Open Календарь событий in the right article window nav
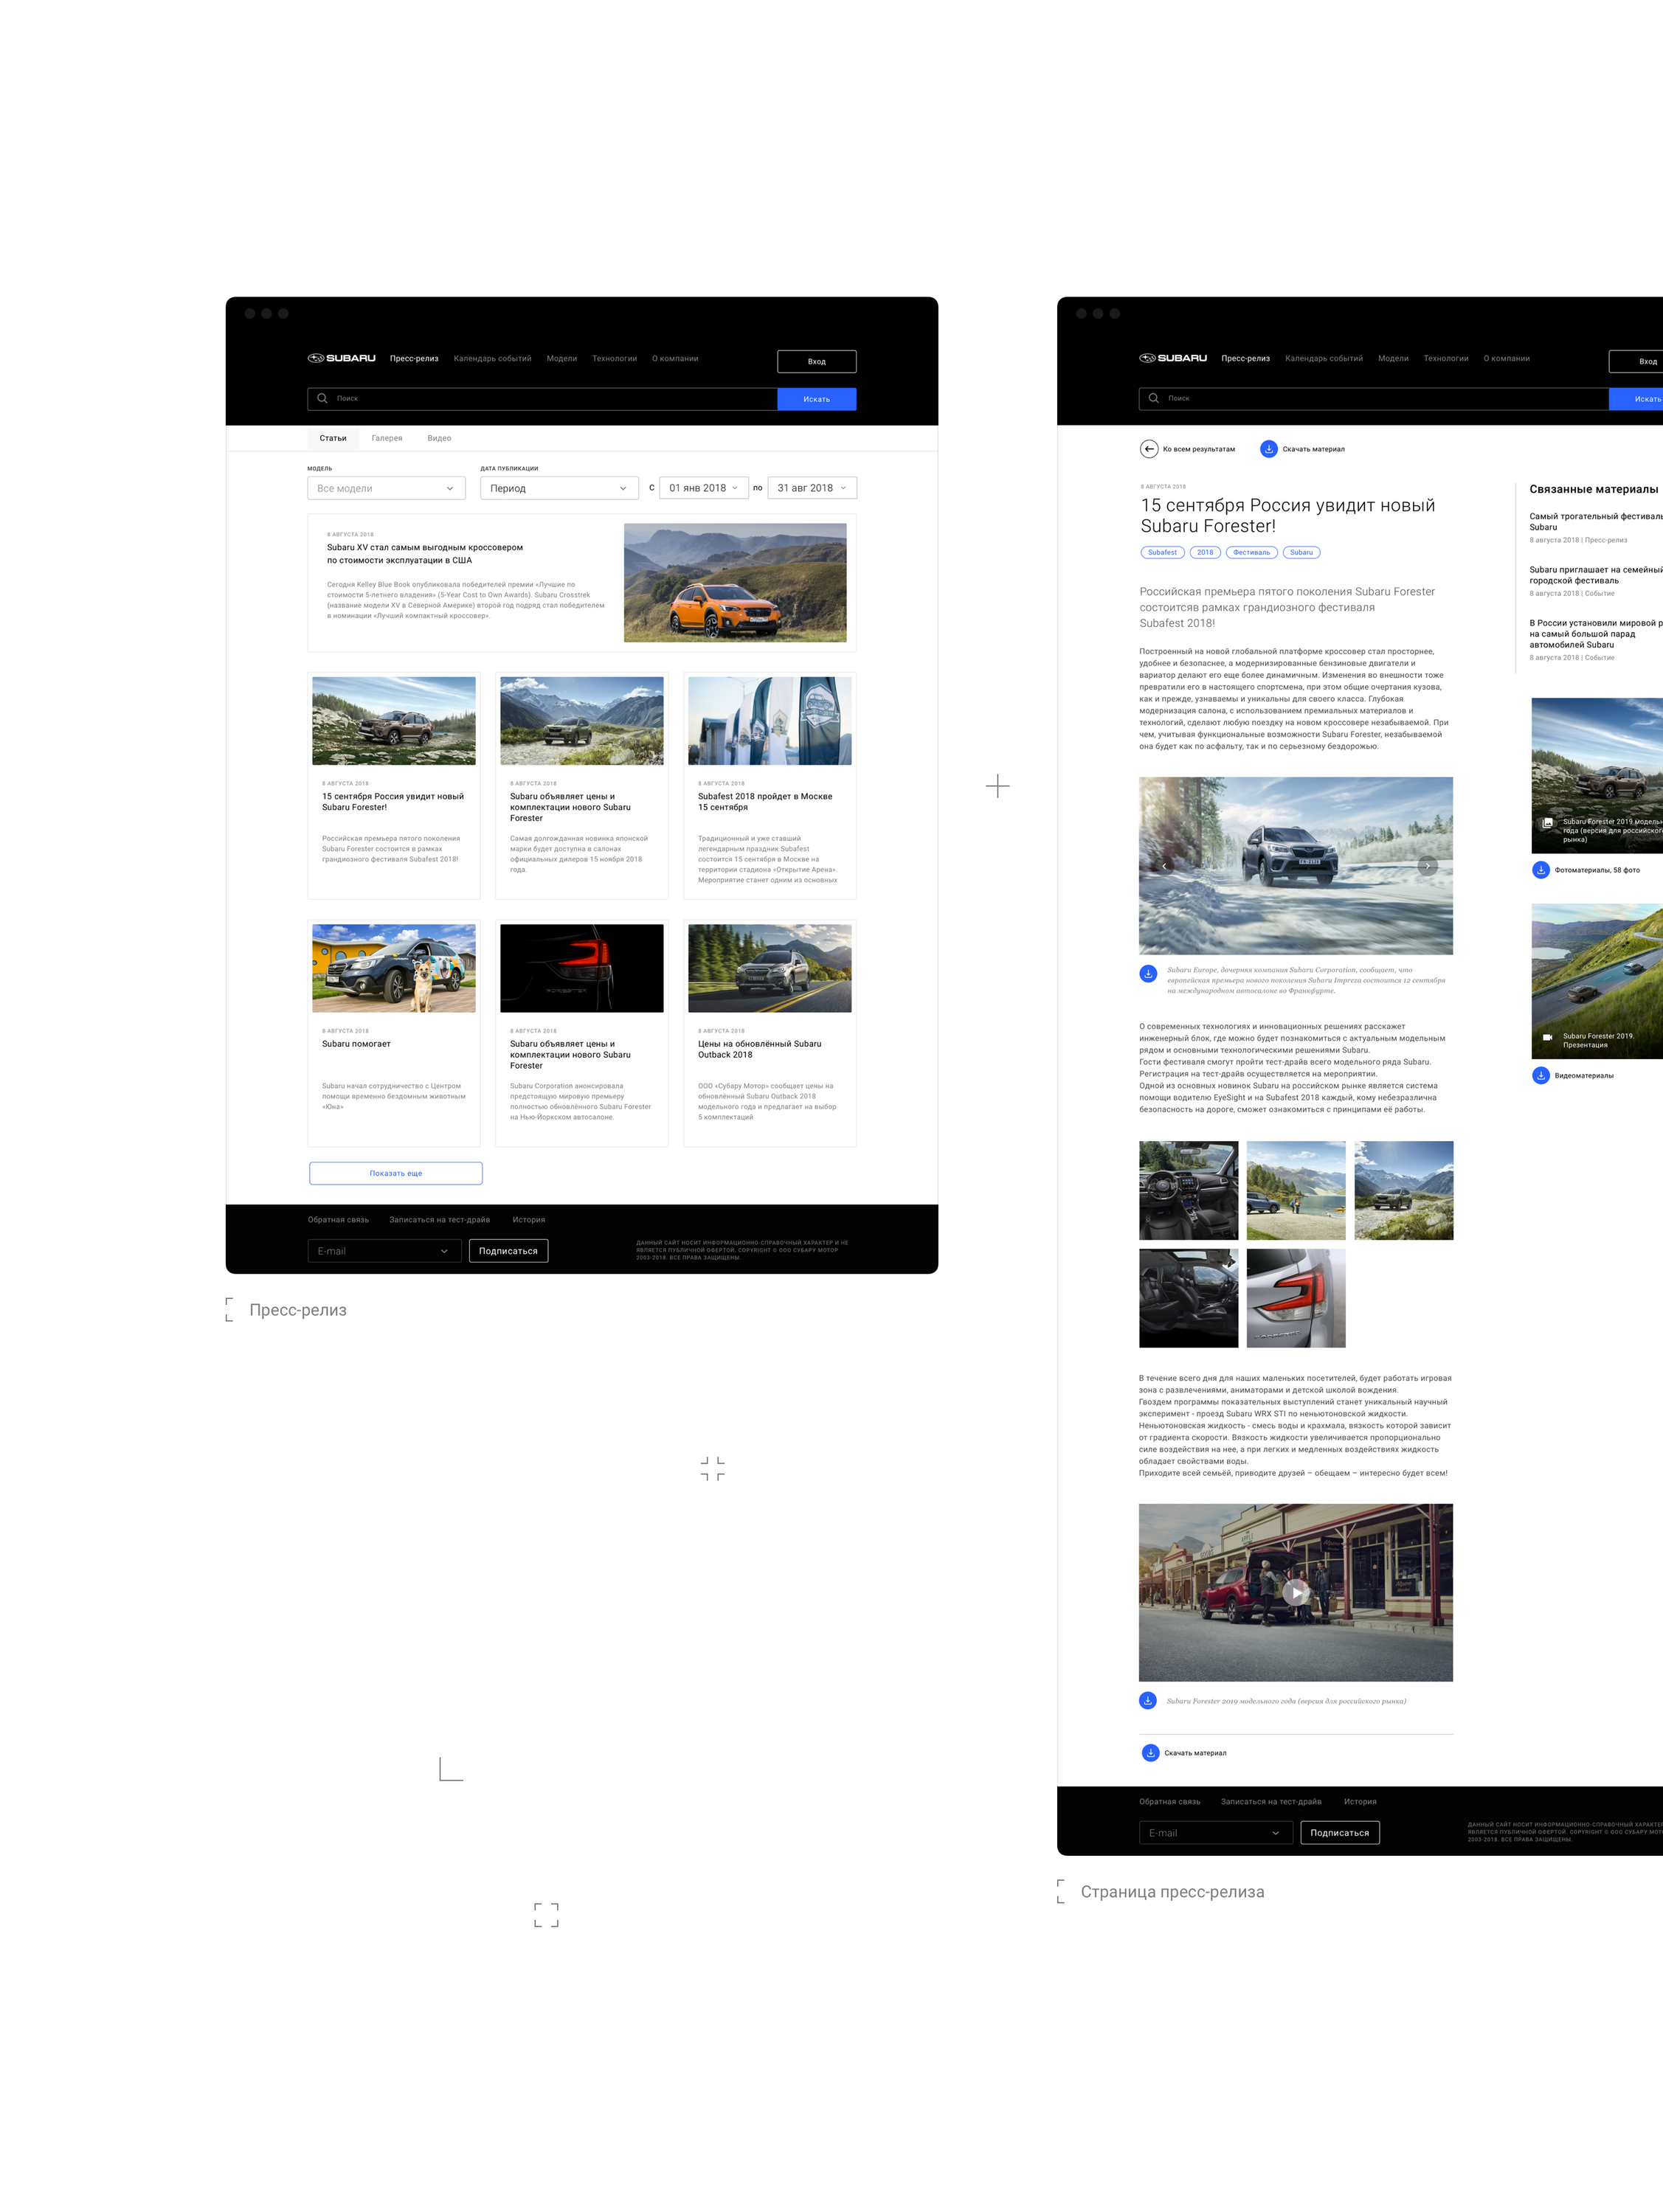 (1324, 358)
